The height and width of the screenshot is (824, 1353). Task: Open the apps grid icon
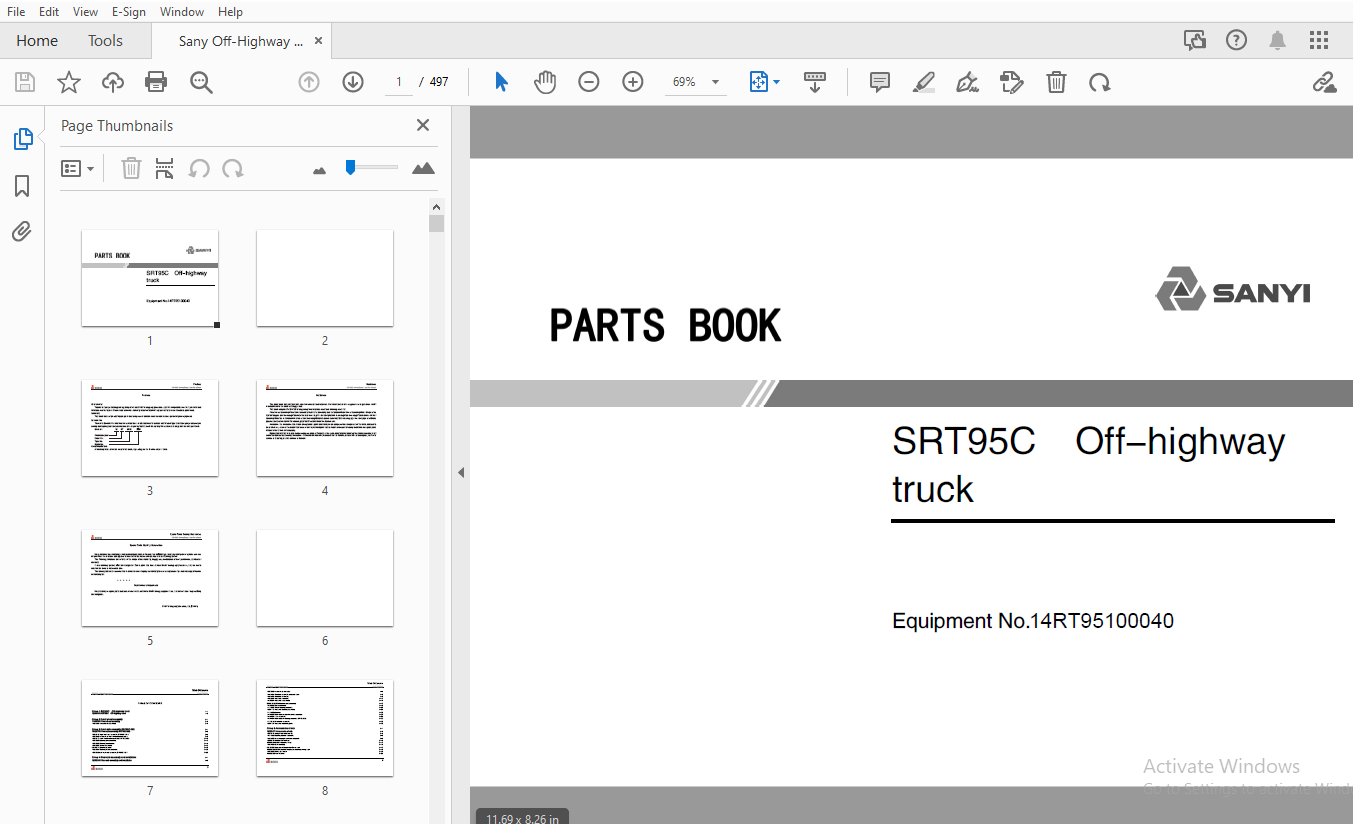1319,40
